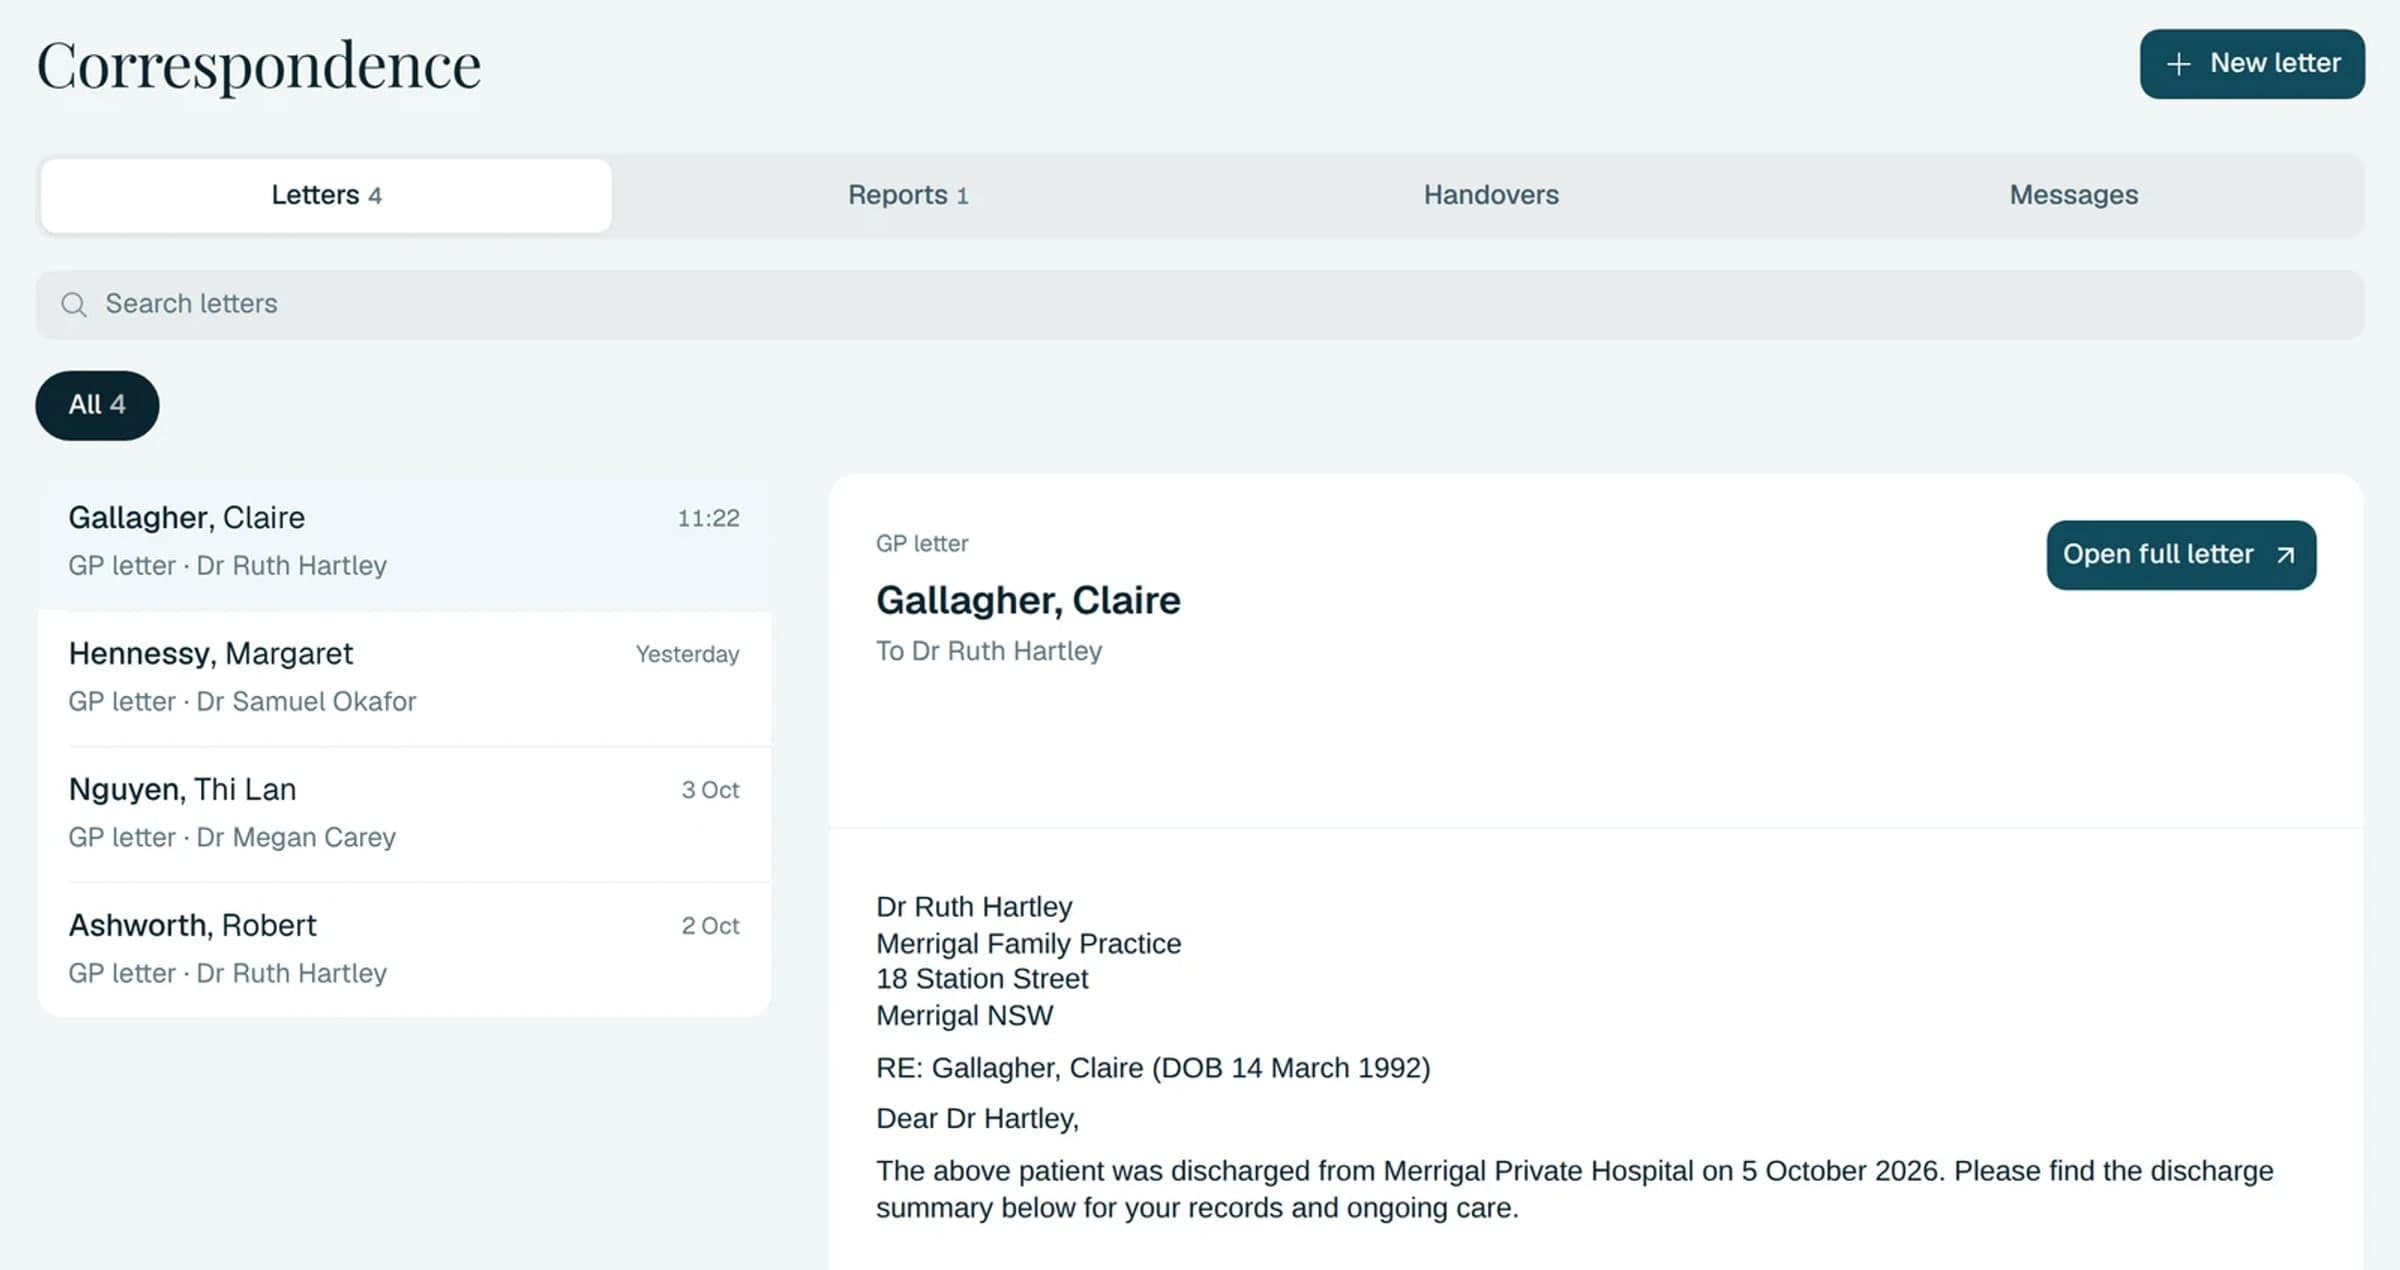The height and width of the screenshot is (1270, 2400).
Task: Click GP letter · Dr Samuel Okafor subtitle
Action: 242,702
